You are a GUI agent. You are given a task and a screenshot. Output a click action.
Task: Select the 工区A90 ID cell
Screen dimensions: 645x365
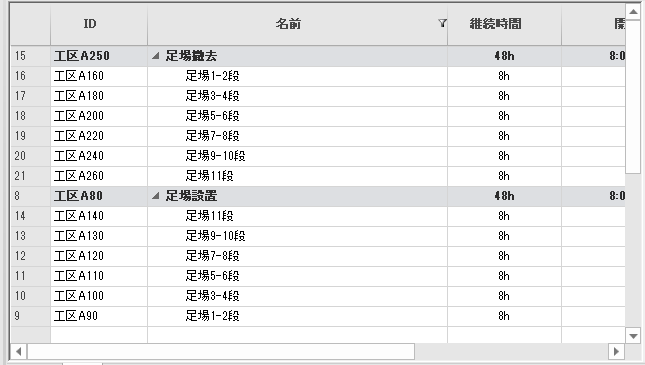pyautogui.click(x=99, y=316)
